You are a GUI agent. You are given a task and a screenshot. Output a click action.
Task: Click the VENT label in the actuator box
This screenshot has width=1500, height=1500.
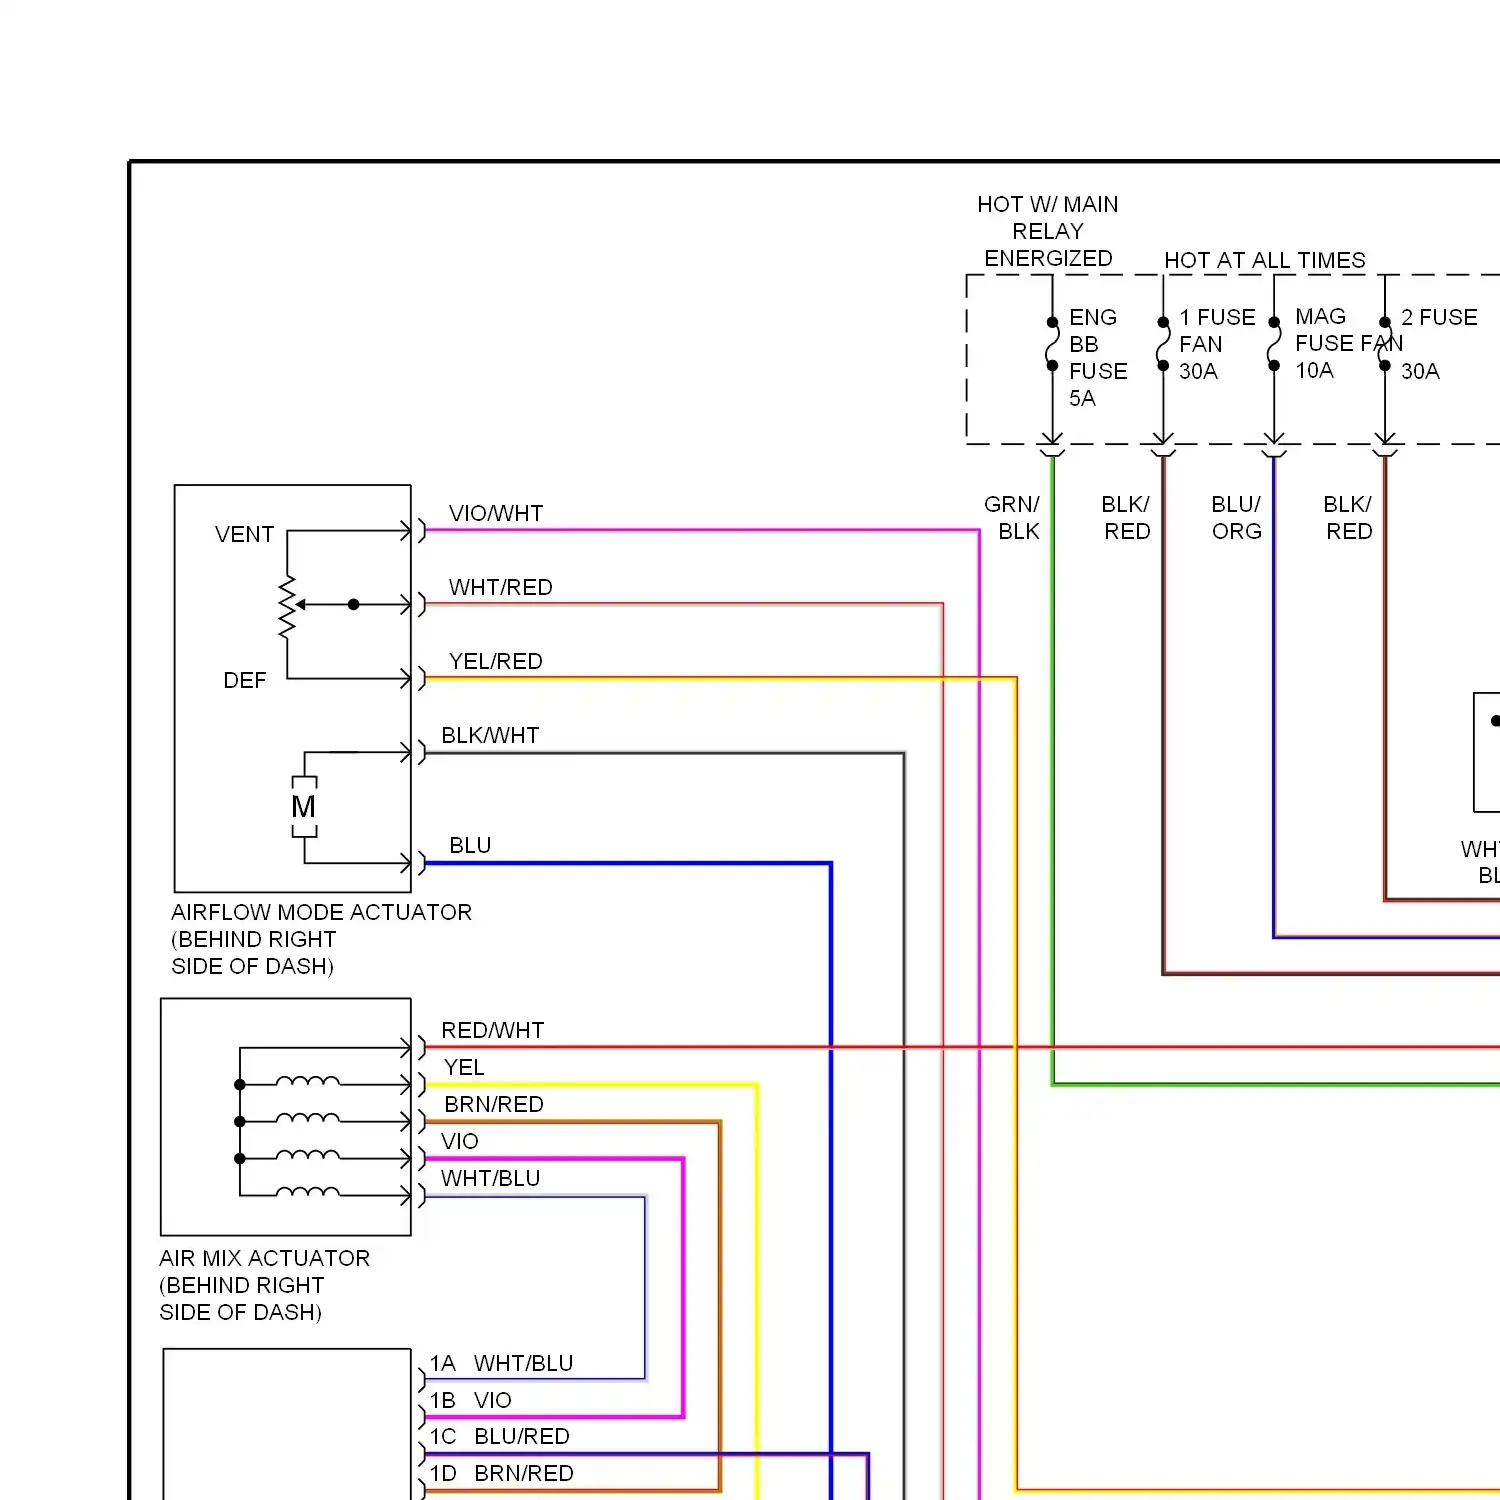pyautogui.click(x=244, y=534)
